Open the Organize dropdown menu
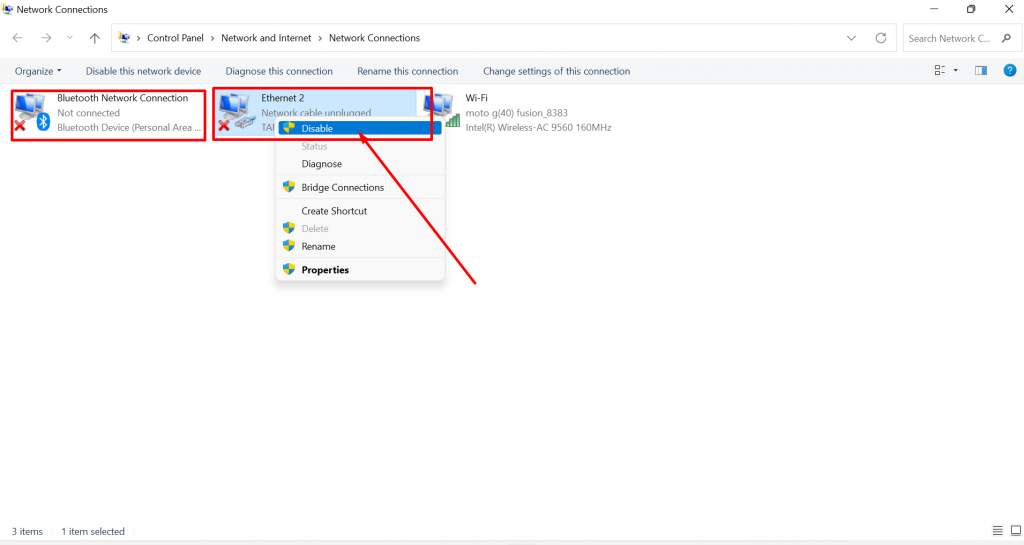The image size is (1024, 545). tap(38, 71)
